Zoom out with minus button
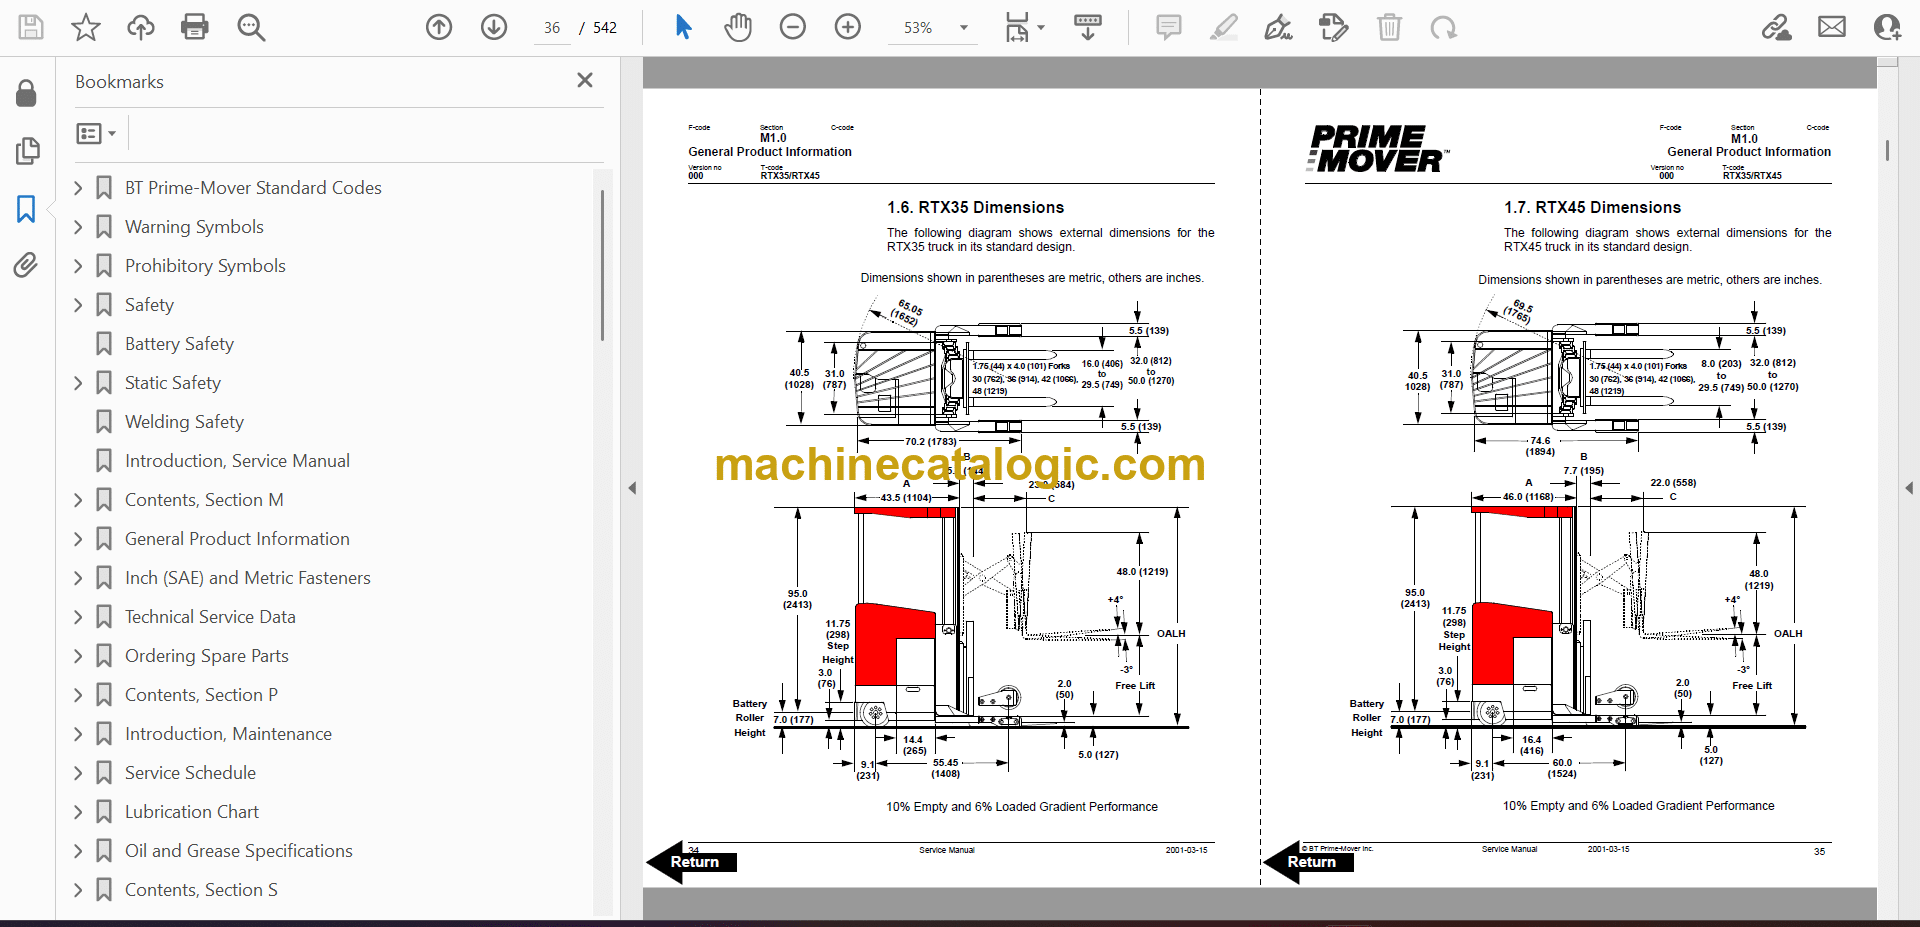Screen dimensions: 1920x927 click(x=793, y=27)
